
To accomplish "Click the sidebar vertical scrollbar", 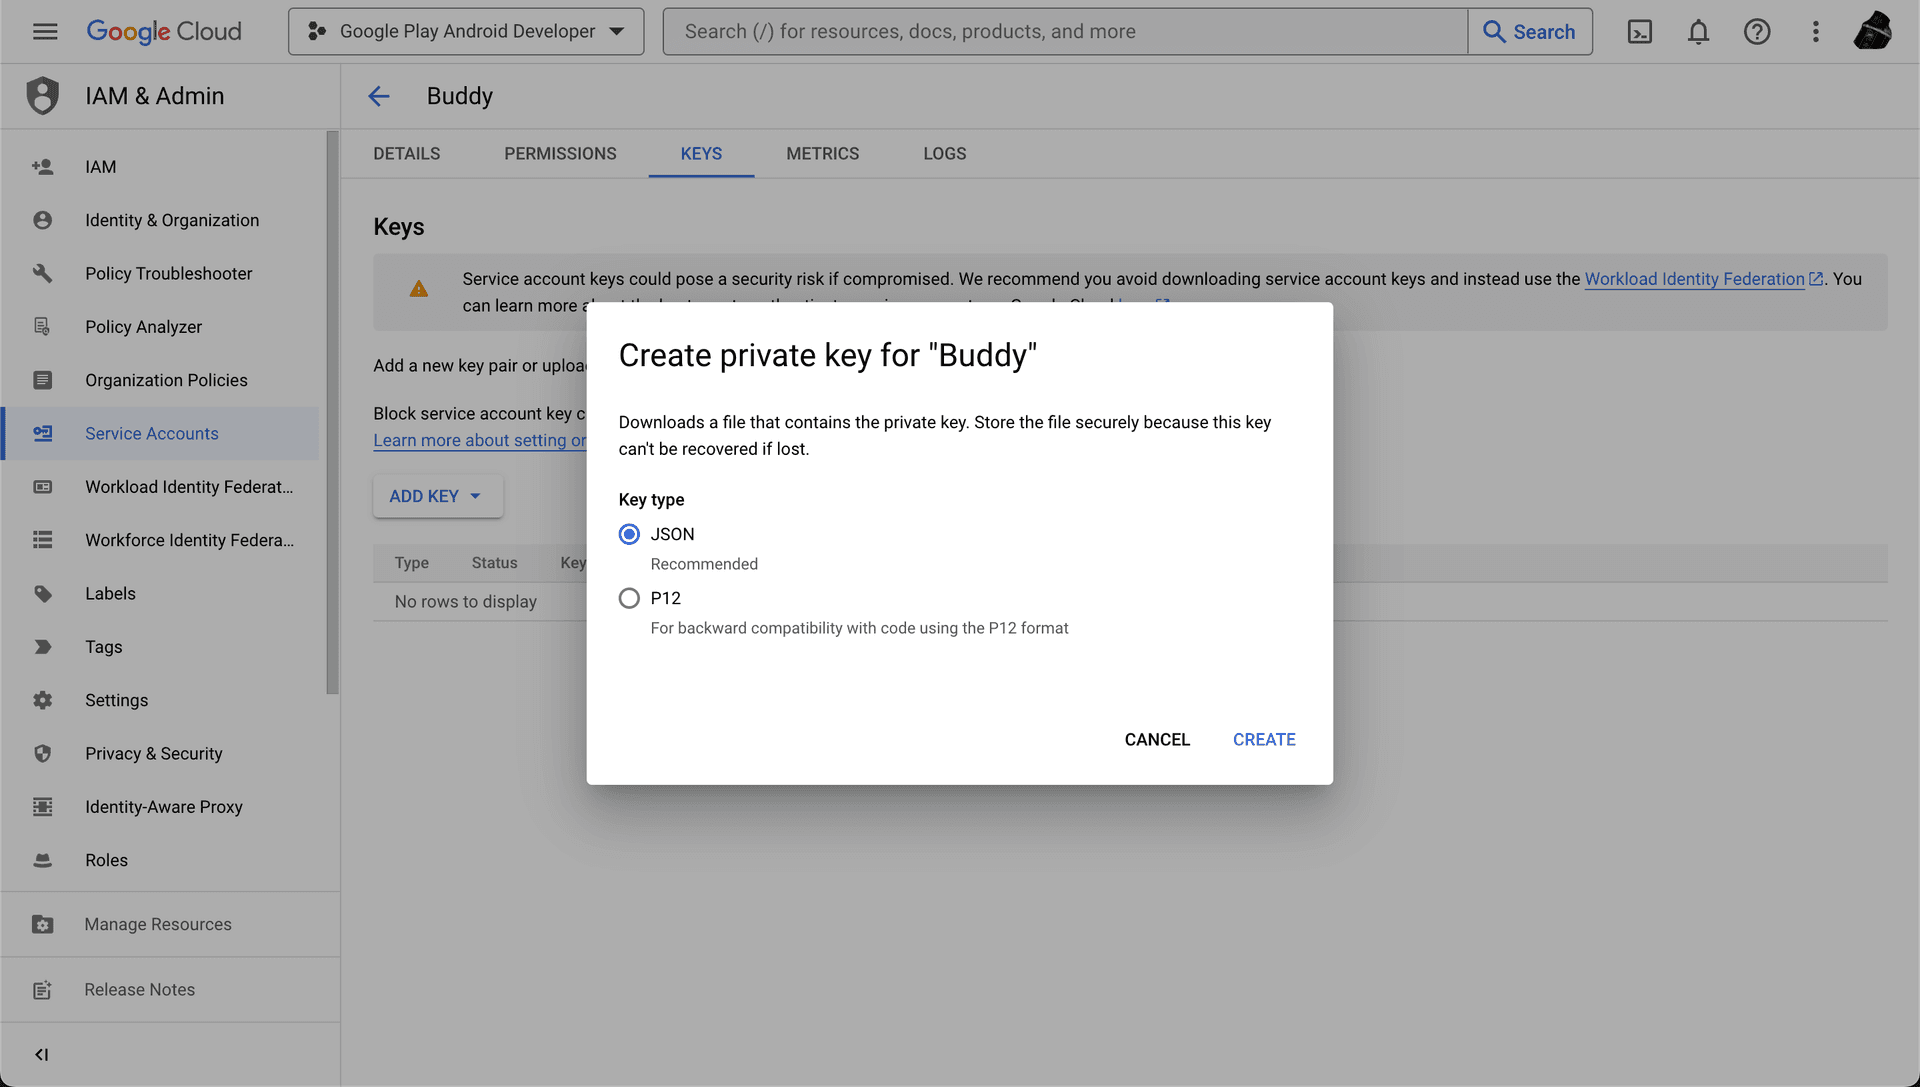I will 332,410.
